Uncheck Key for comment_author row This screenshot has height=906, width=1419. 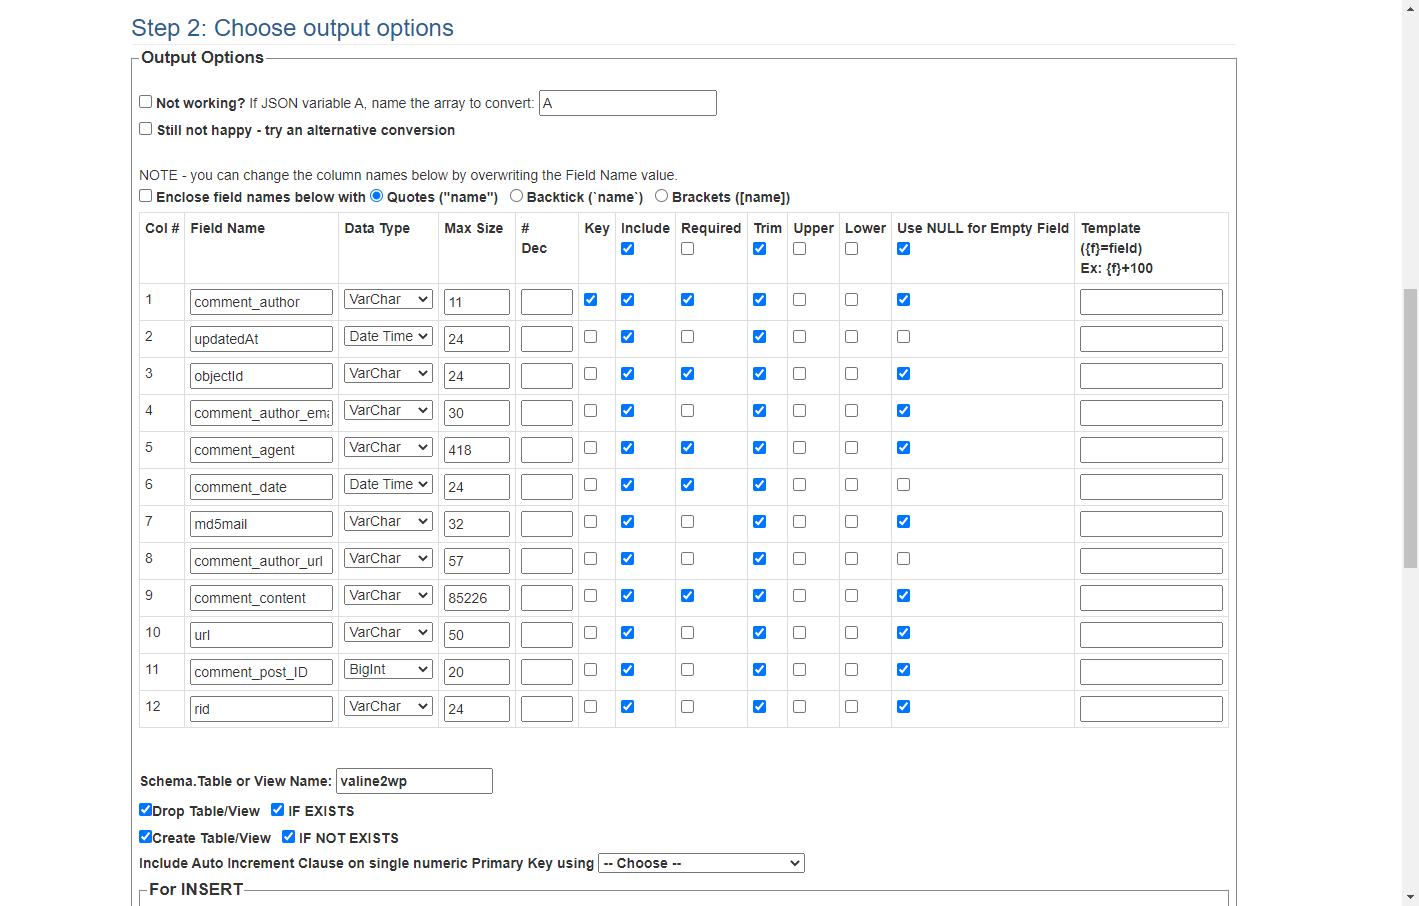coord(591,299)
